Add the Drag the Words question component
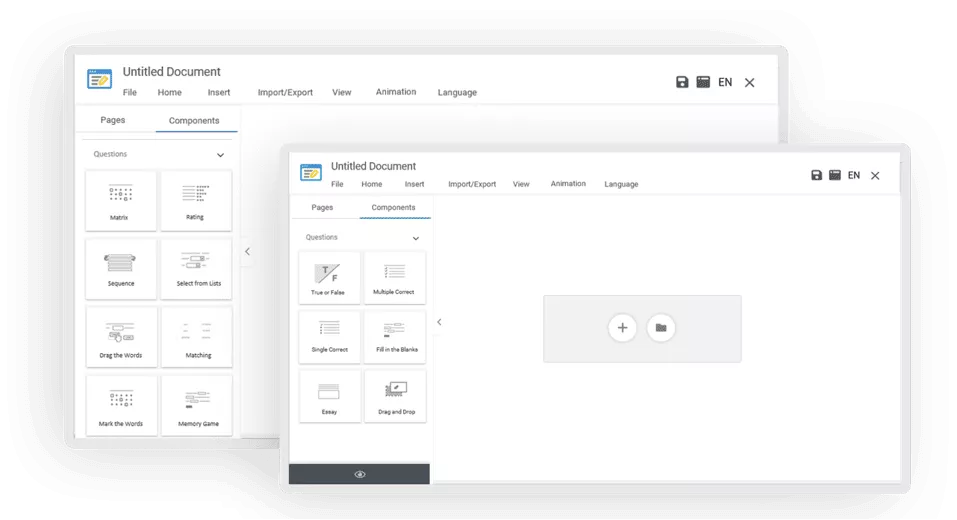 (121, 338)
